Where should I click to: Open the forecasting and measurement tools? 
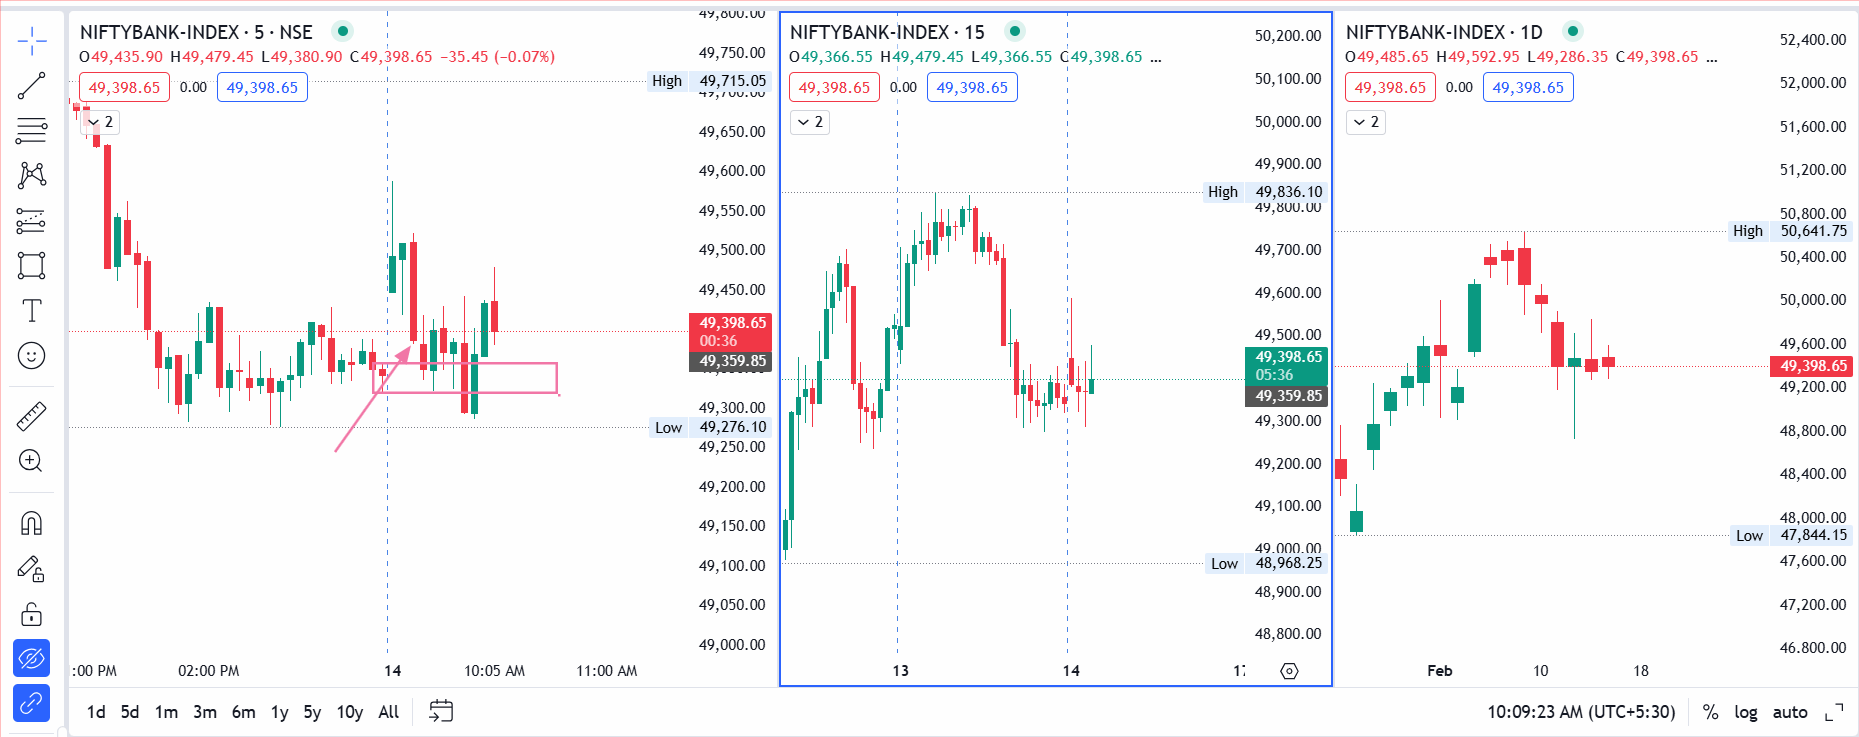(32, 221)
